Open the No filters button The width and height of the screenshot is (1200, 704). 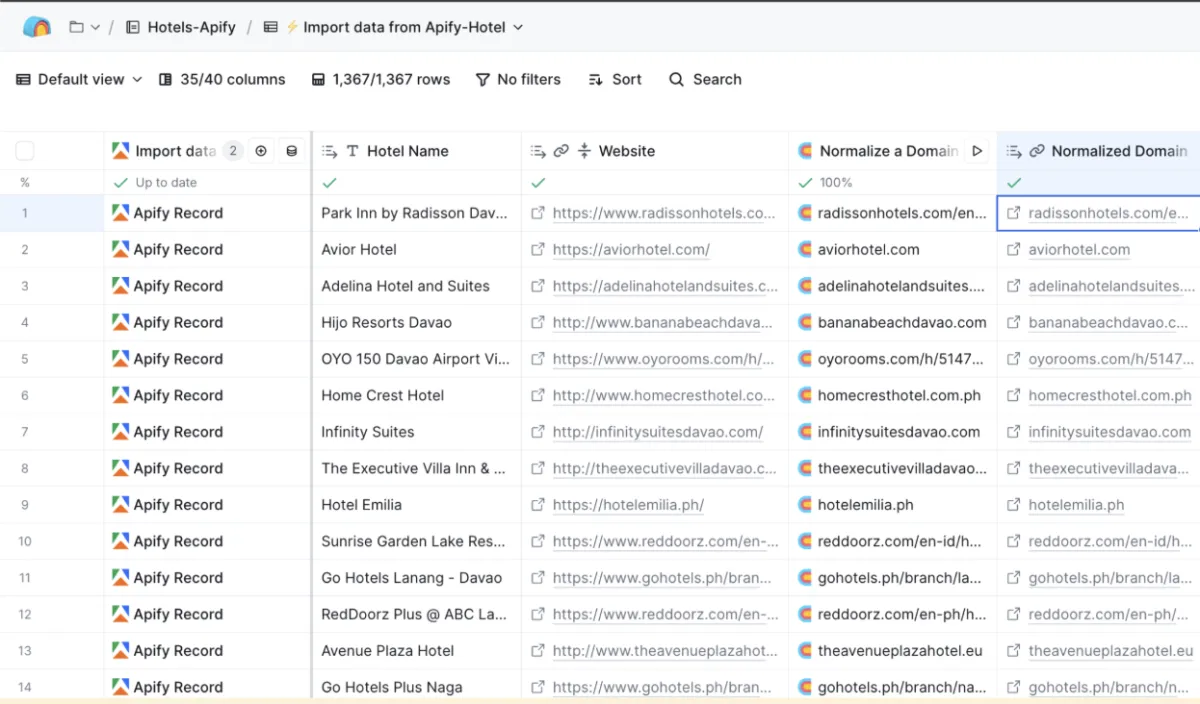pos(518,79)
